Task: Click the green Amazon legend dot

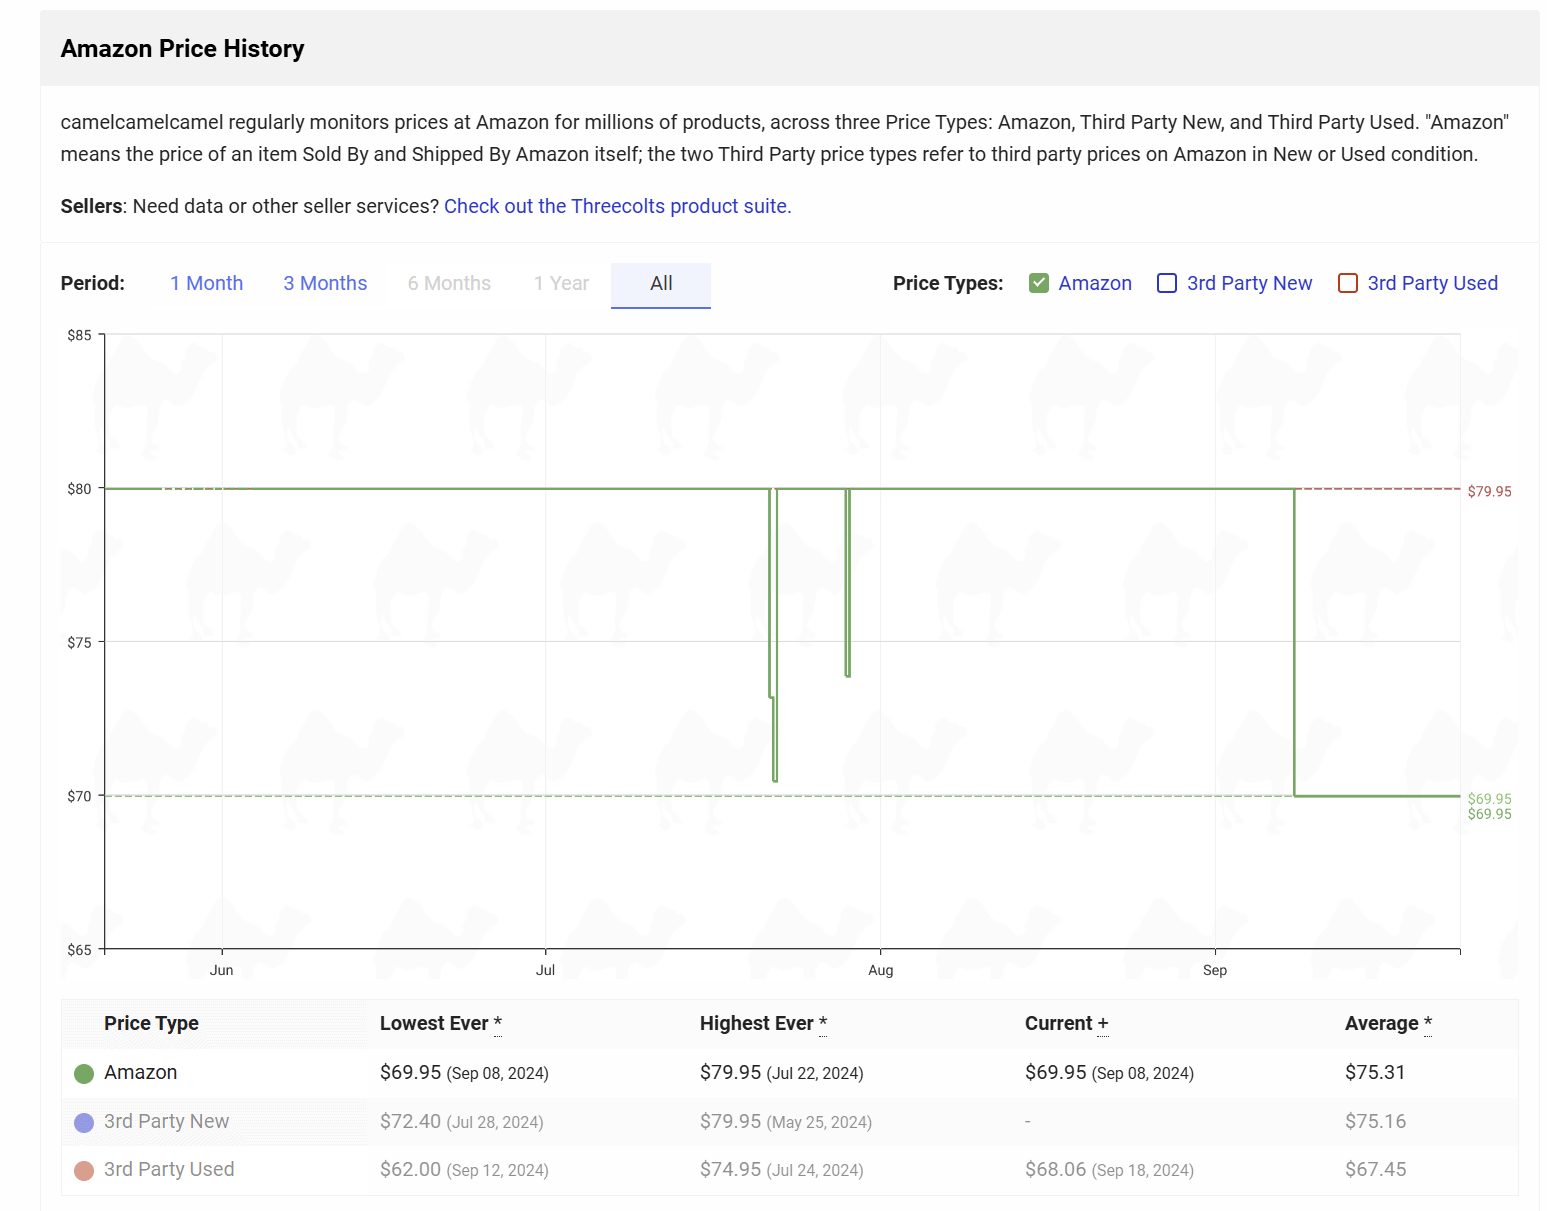Action: [x=84, y=1074]
